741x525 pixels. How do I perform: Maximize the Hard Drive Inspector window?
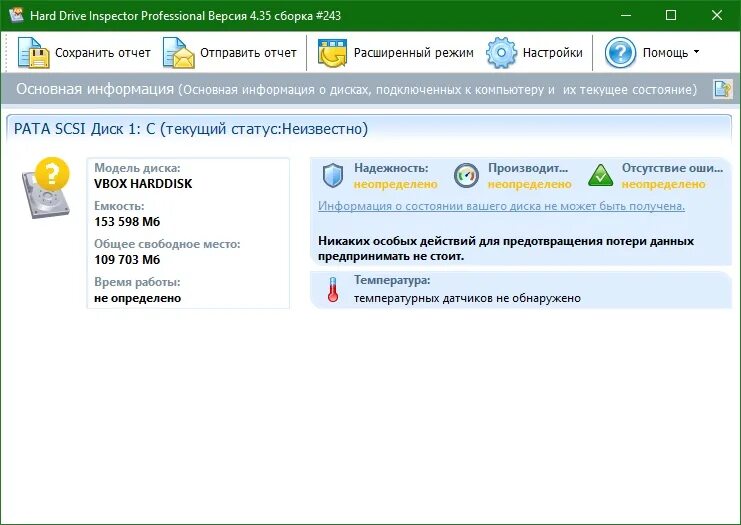671,15
